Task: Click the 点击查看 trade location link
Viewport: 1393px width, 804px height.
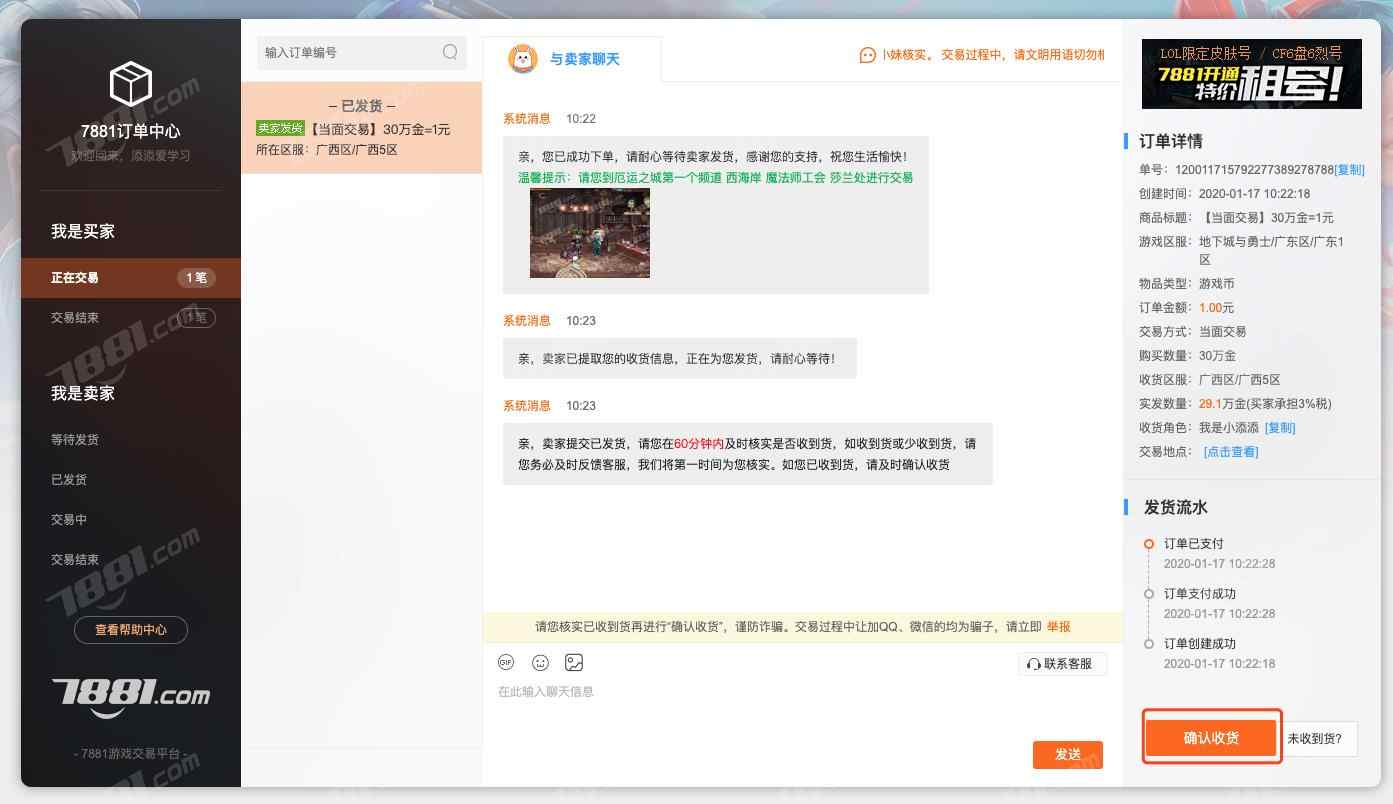Action: pos(1231,452)
